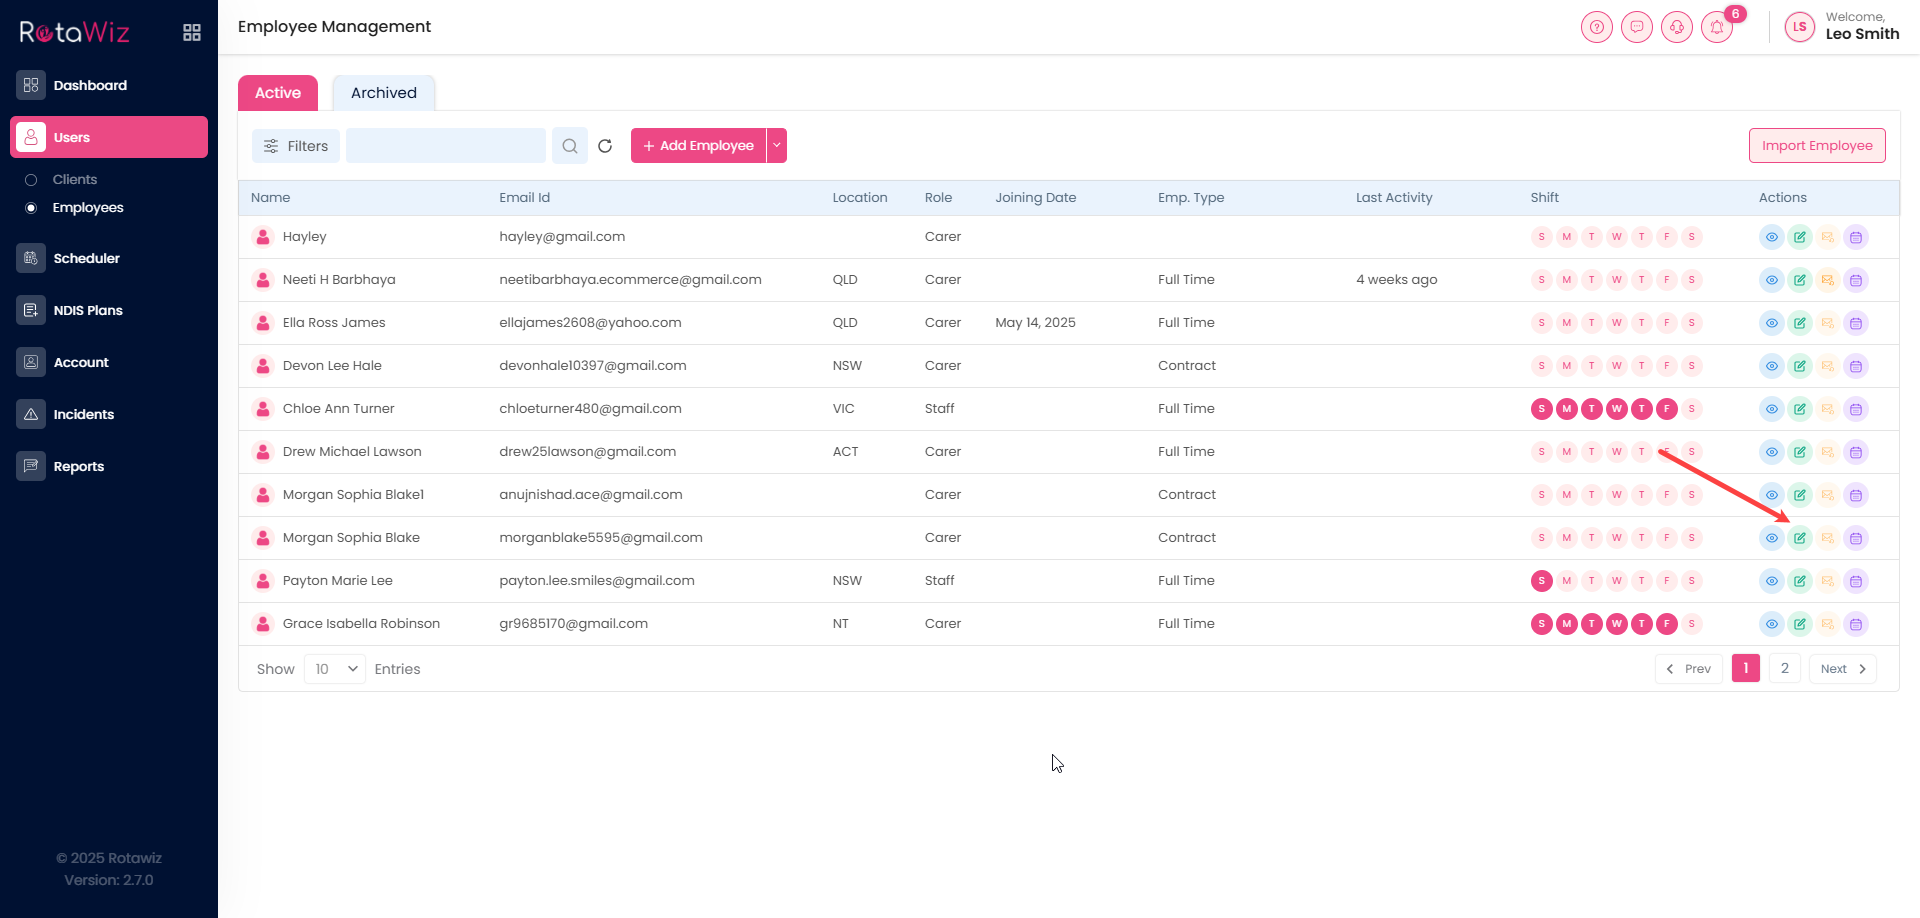
Task: Open the calendar icon for Hayley
Action: click(1855, 238)
